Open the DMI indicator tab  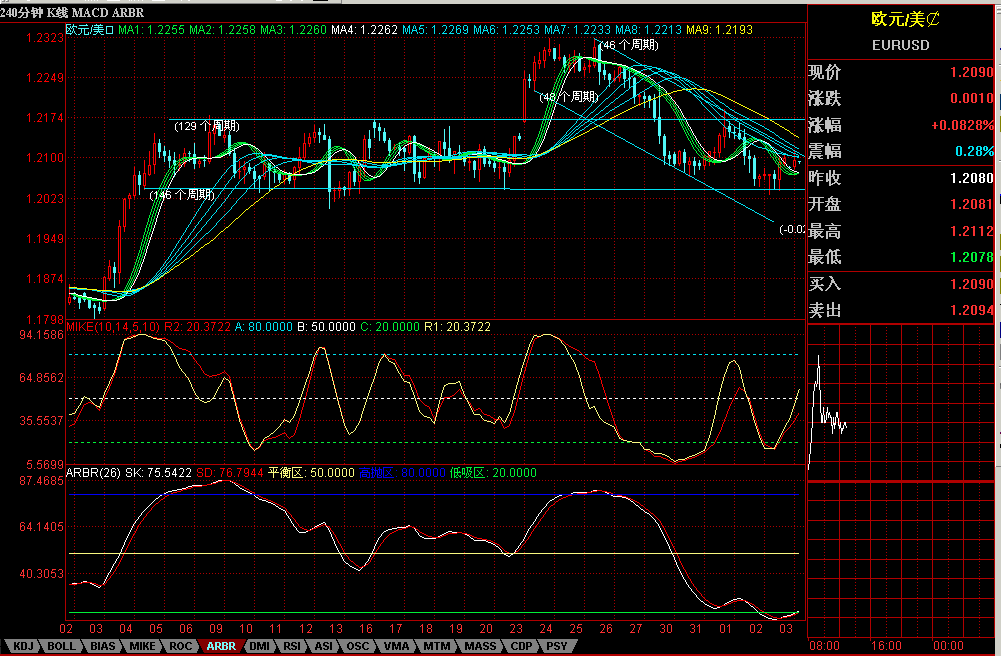[x=259, y=646]
